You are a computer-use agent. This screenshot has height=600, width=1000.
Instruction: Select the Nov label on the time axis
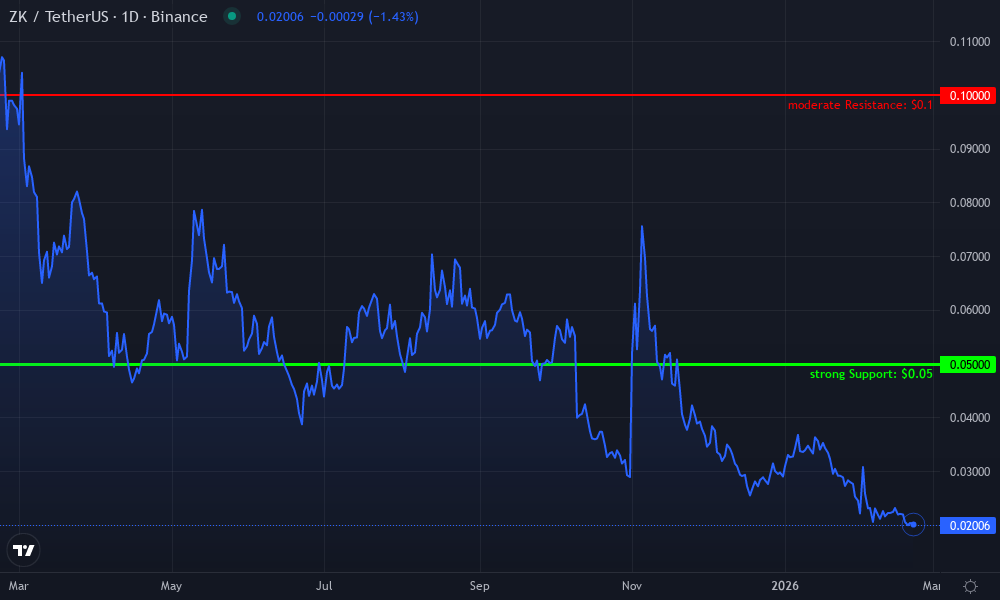click(x=630, y=586)
